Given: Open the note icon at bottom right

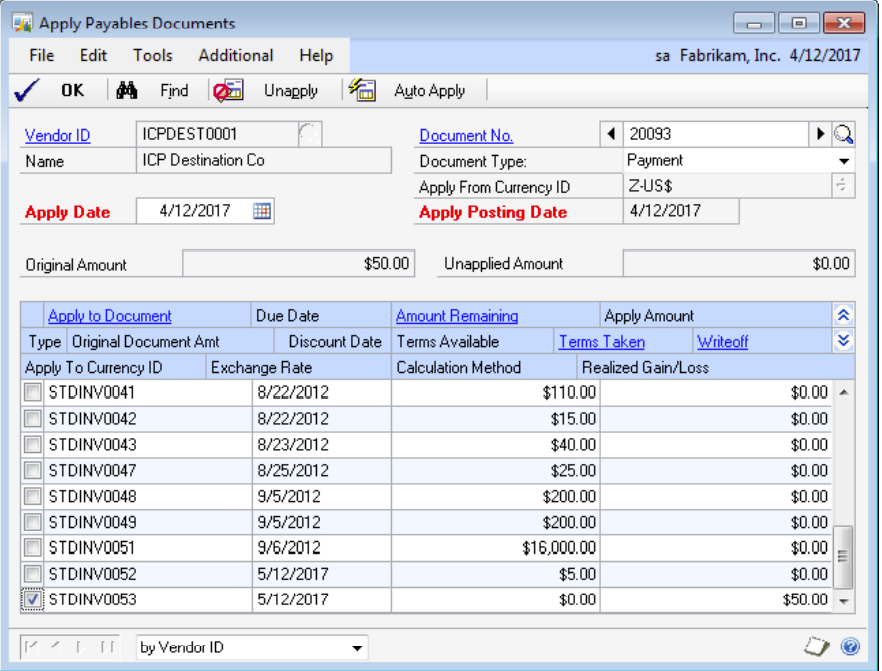Looking at the screenshot, I should [817, 647].
